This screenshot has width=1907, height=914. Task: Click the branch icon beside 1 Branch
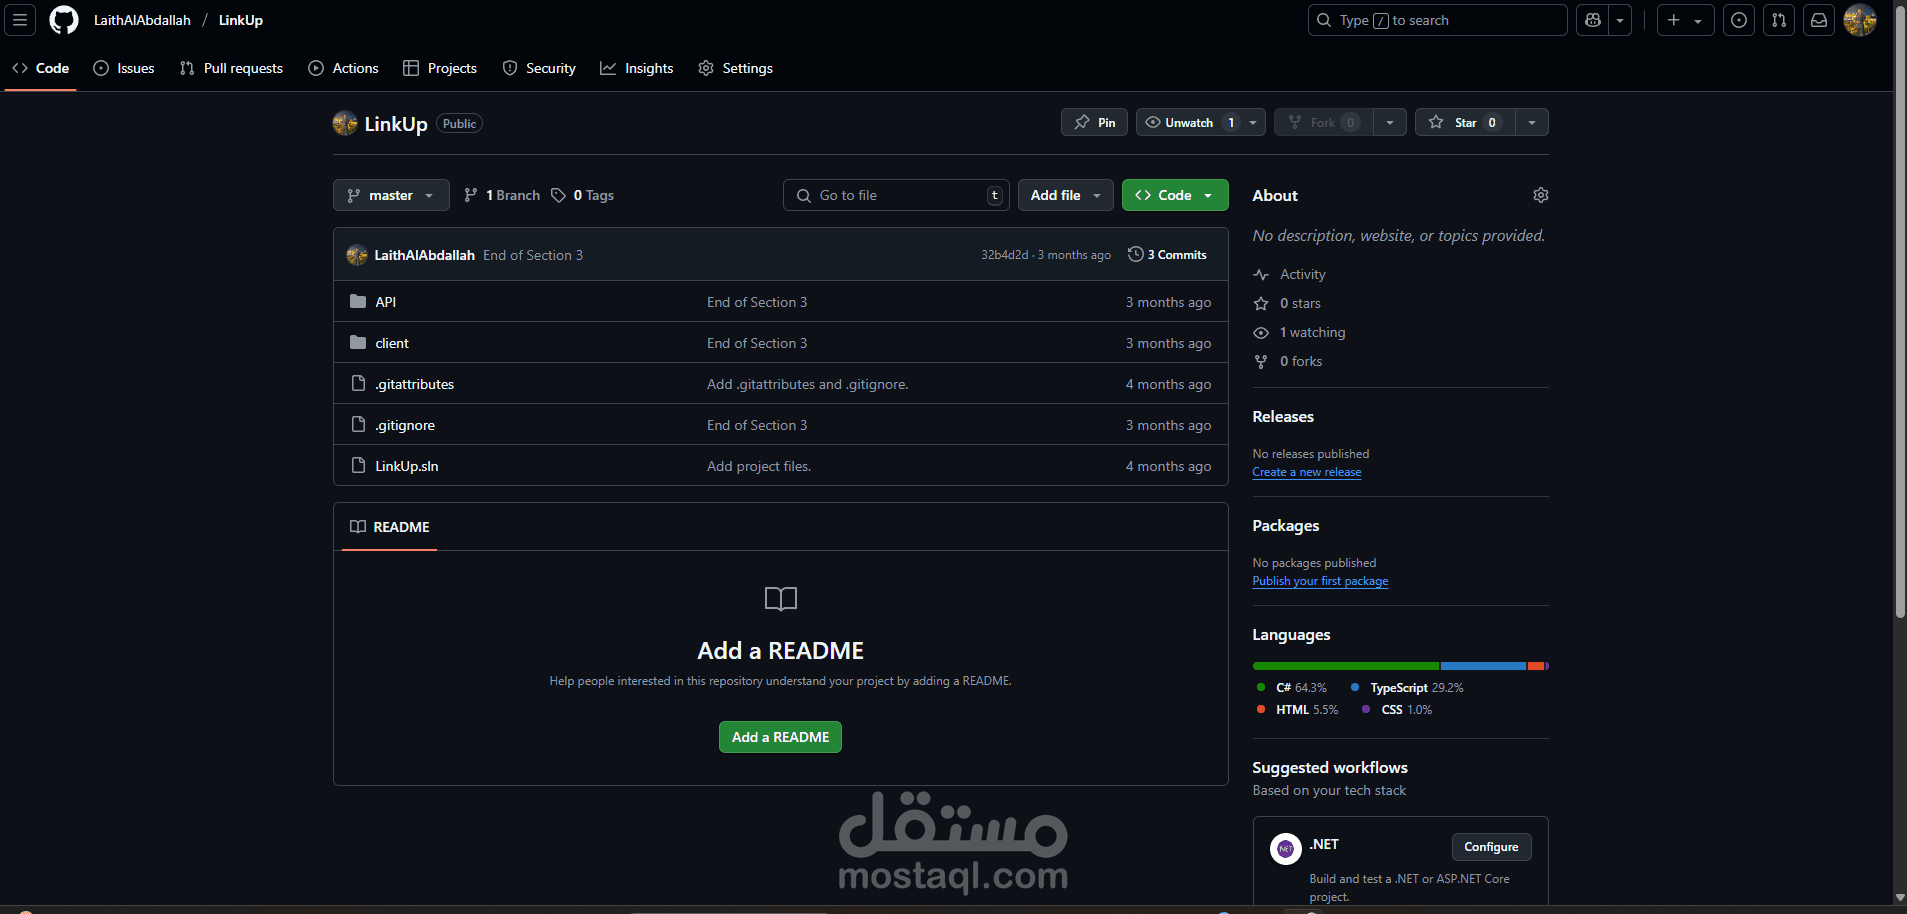click(471, 195)
